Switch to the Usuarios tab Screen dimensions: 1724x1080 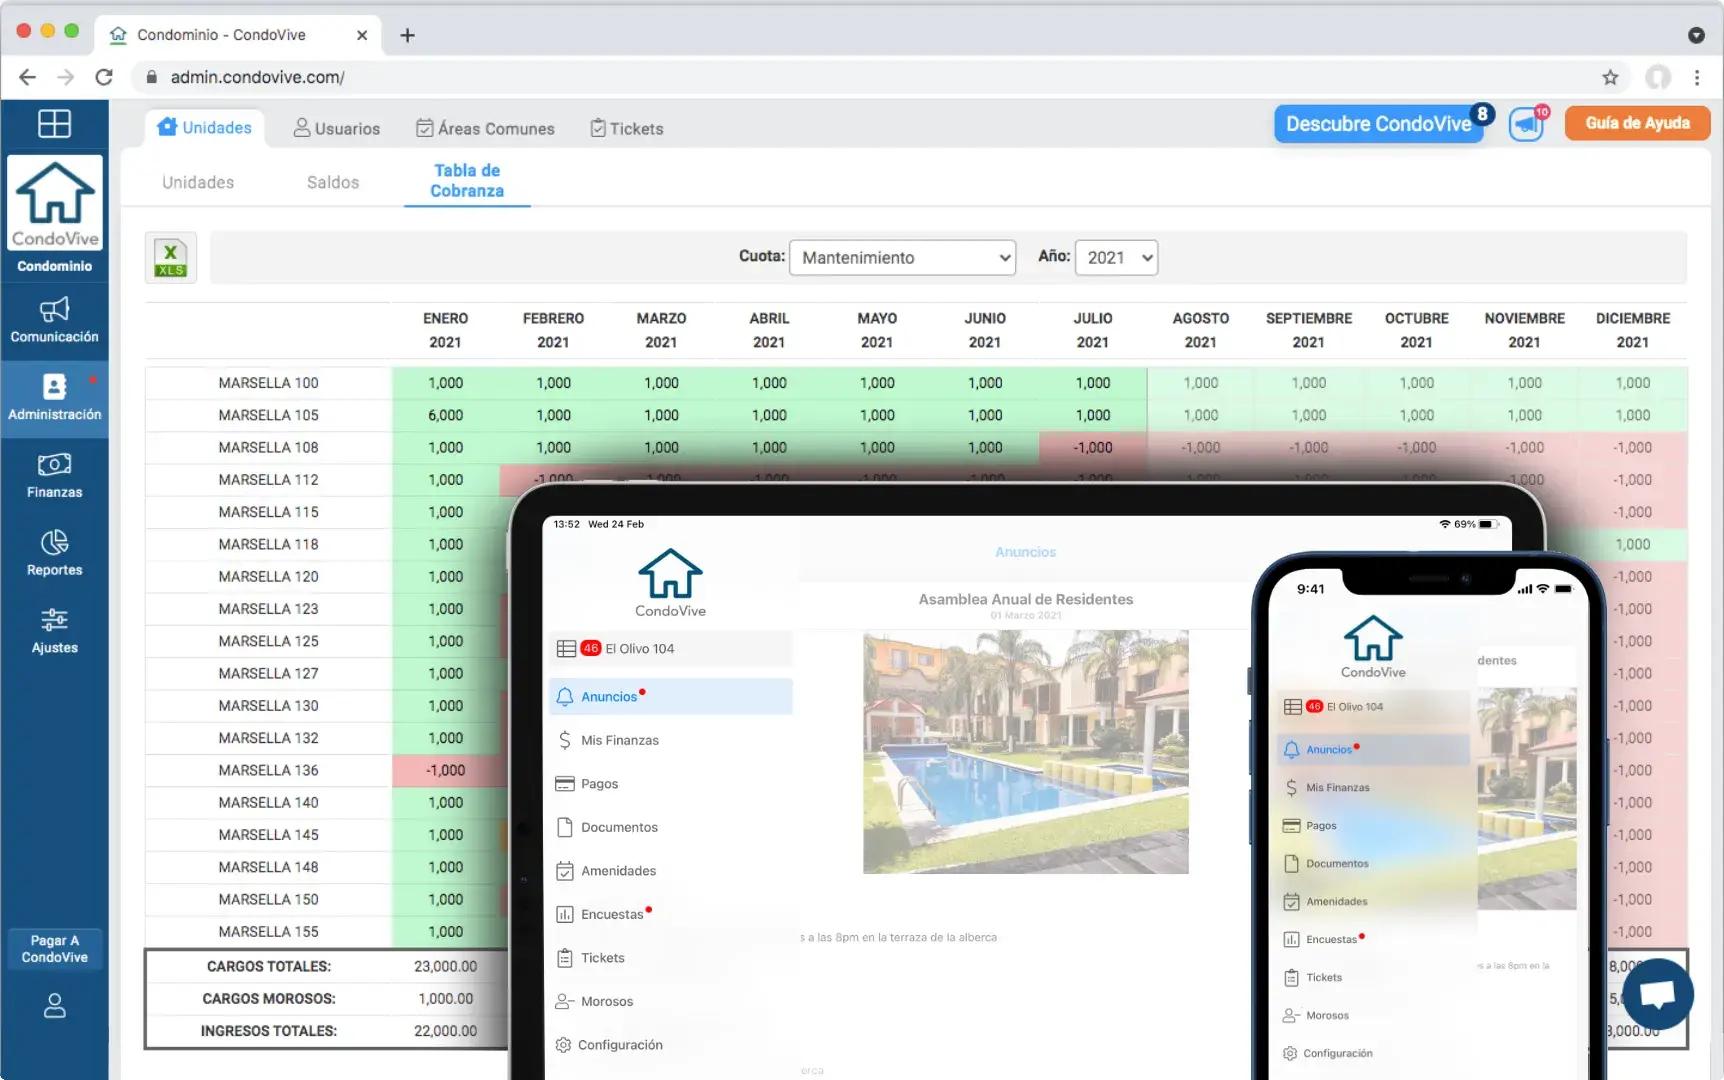point(336,128)
